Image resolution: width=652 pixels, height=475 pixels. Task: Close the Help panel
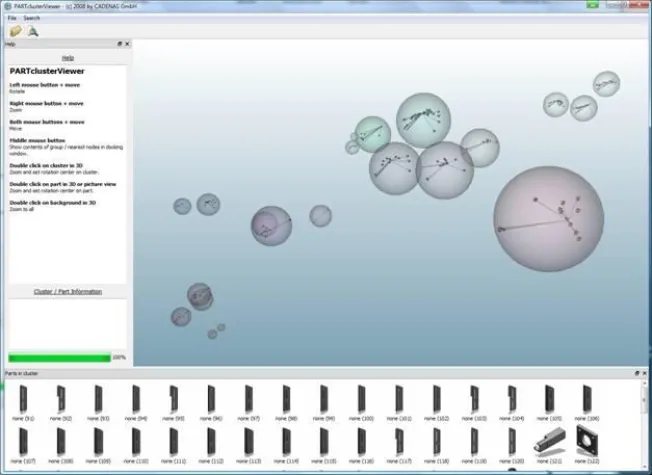point(127,44)
